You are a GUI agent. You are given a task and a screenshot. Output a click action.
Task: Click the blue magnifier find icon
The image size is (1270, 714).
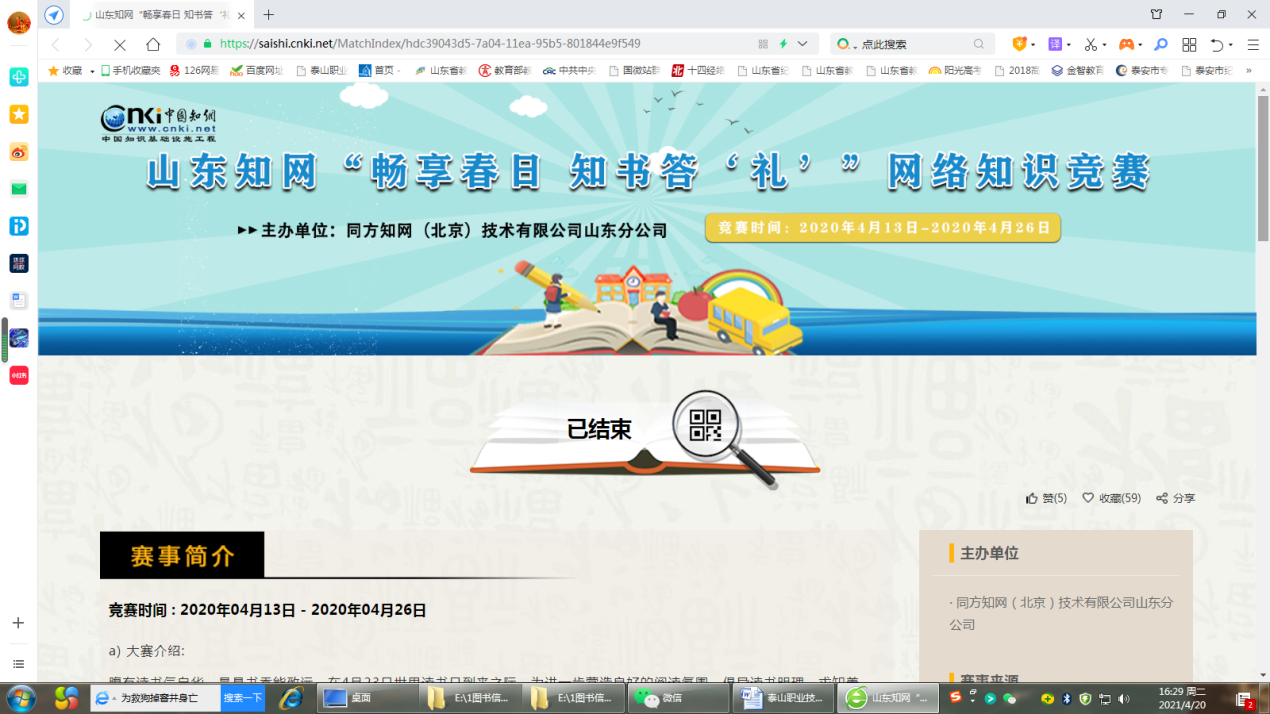(1161, 44)
